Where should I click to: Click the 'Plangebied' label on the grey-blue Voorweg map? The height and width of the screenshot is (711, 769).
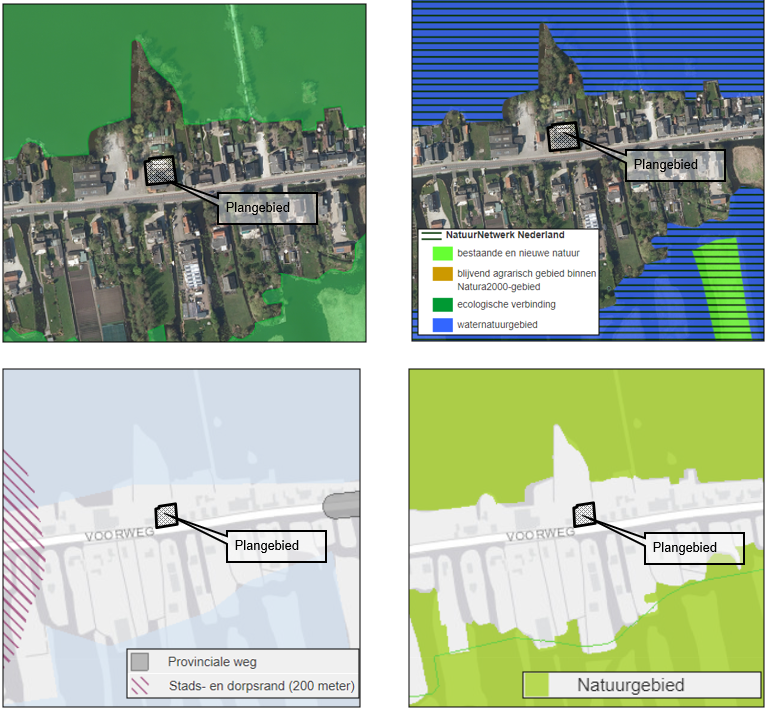click(x=276, y=546)
